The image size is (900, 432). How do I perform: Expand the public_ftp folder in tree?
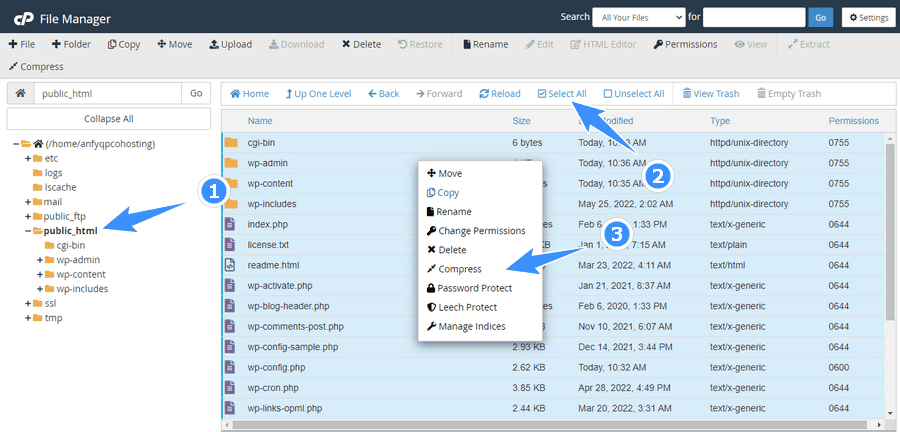click(28, 216)
